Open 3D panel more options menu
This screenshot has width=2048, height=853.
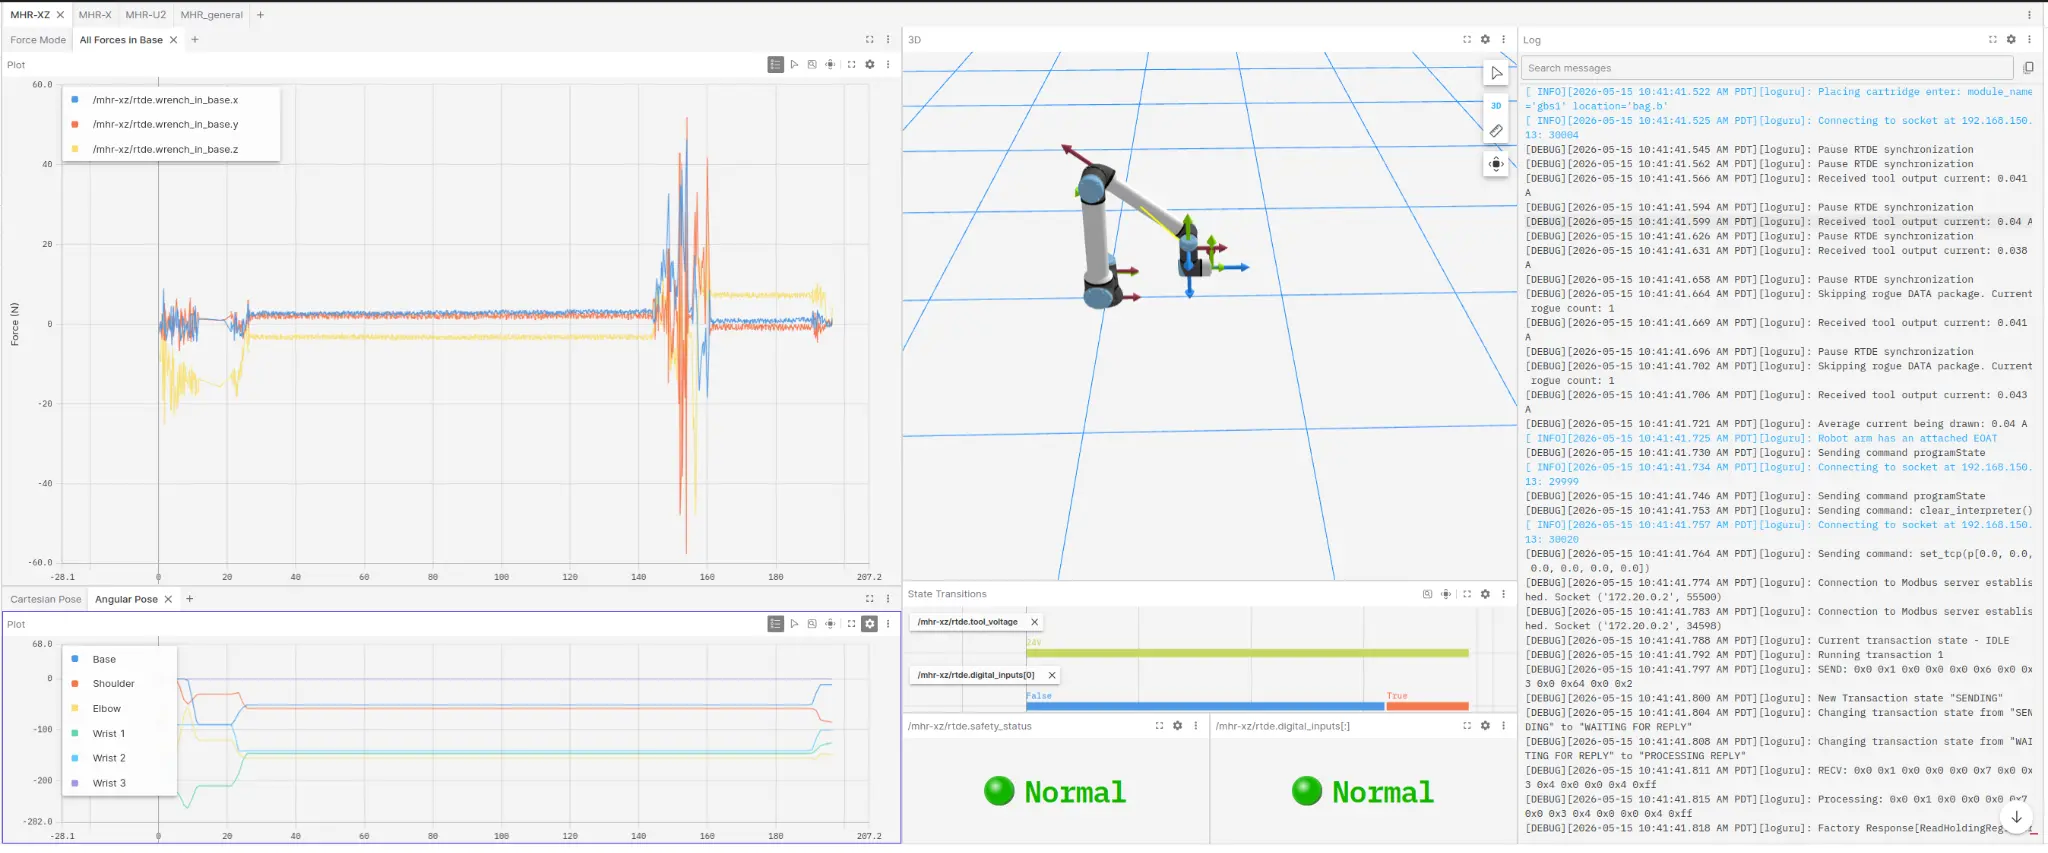(x=1503, y=40)
